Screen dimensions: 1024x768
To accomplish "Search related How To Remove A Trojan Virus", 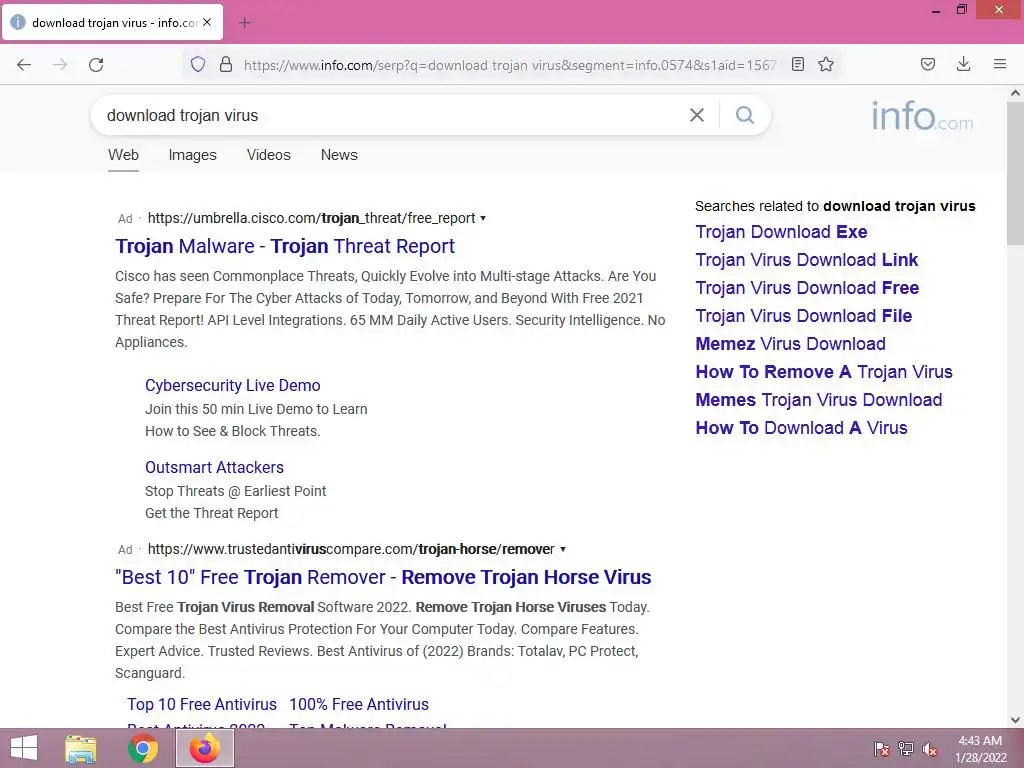I will point(824,372).
